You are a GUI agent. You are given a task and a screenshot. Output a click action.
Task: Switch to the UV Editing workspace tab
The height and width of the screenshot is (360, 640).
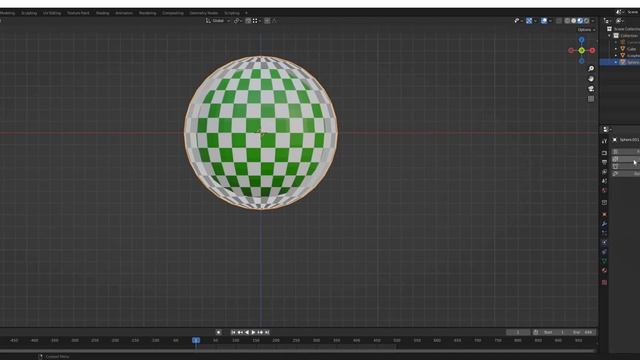[x=52, y=13]
